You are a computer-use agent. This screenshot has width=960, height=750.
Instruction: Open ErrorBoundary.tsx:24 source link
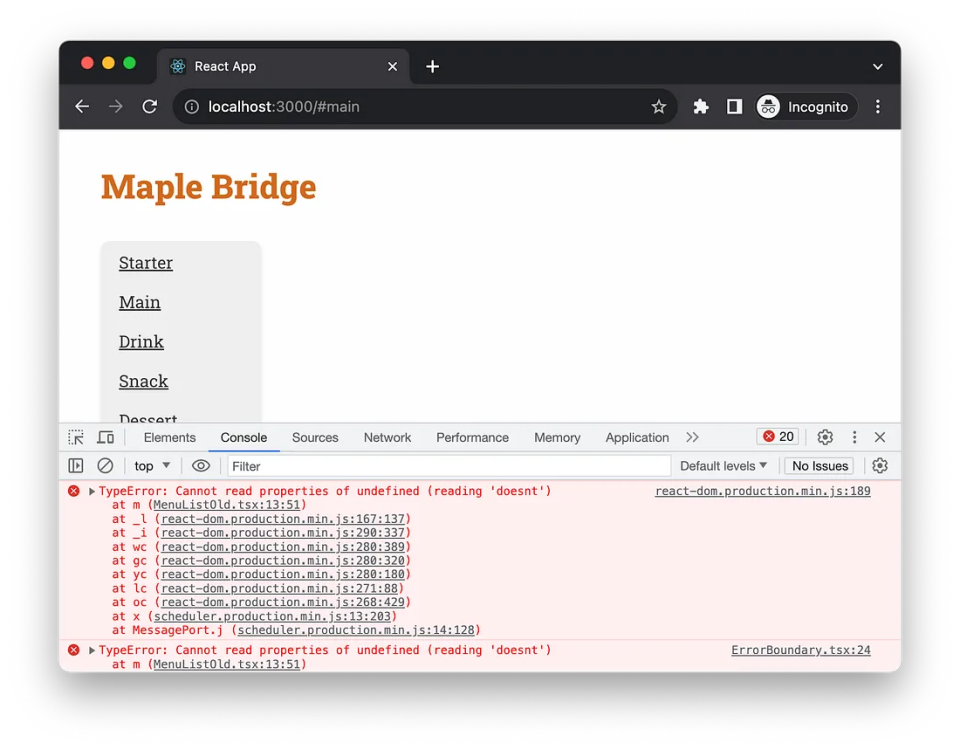(801, 650)
